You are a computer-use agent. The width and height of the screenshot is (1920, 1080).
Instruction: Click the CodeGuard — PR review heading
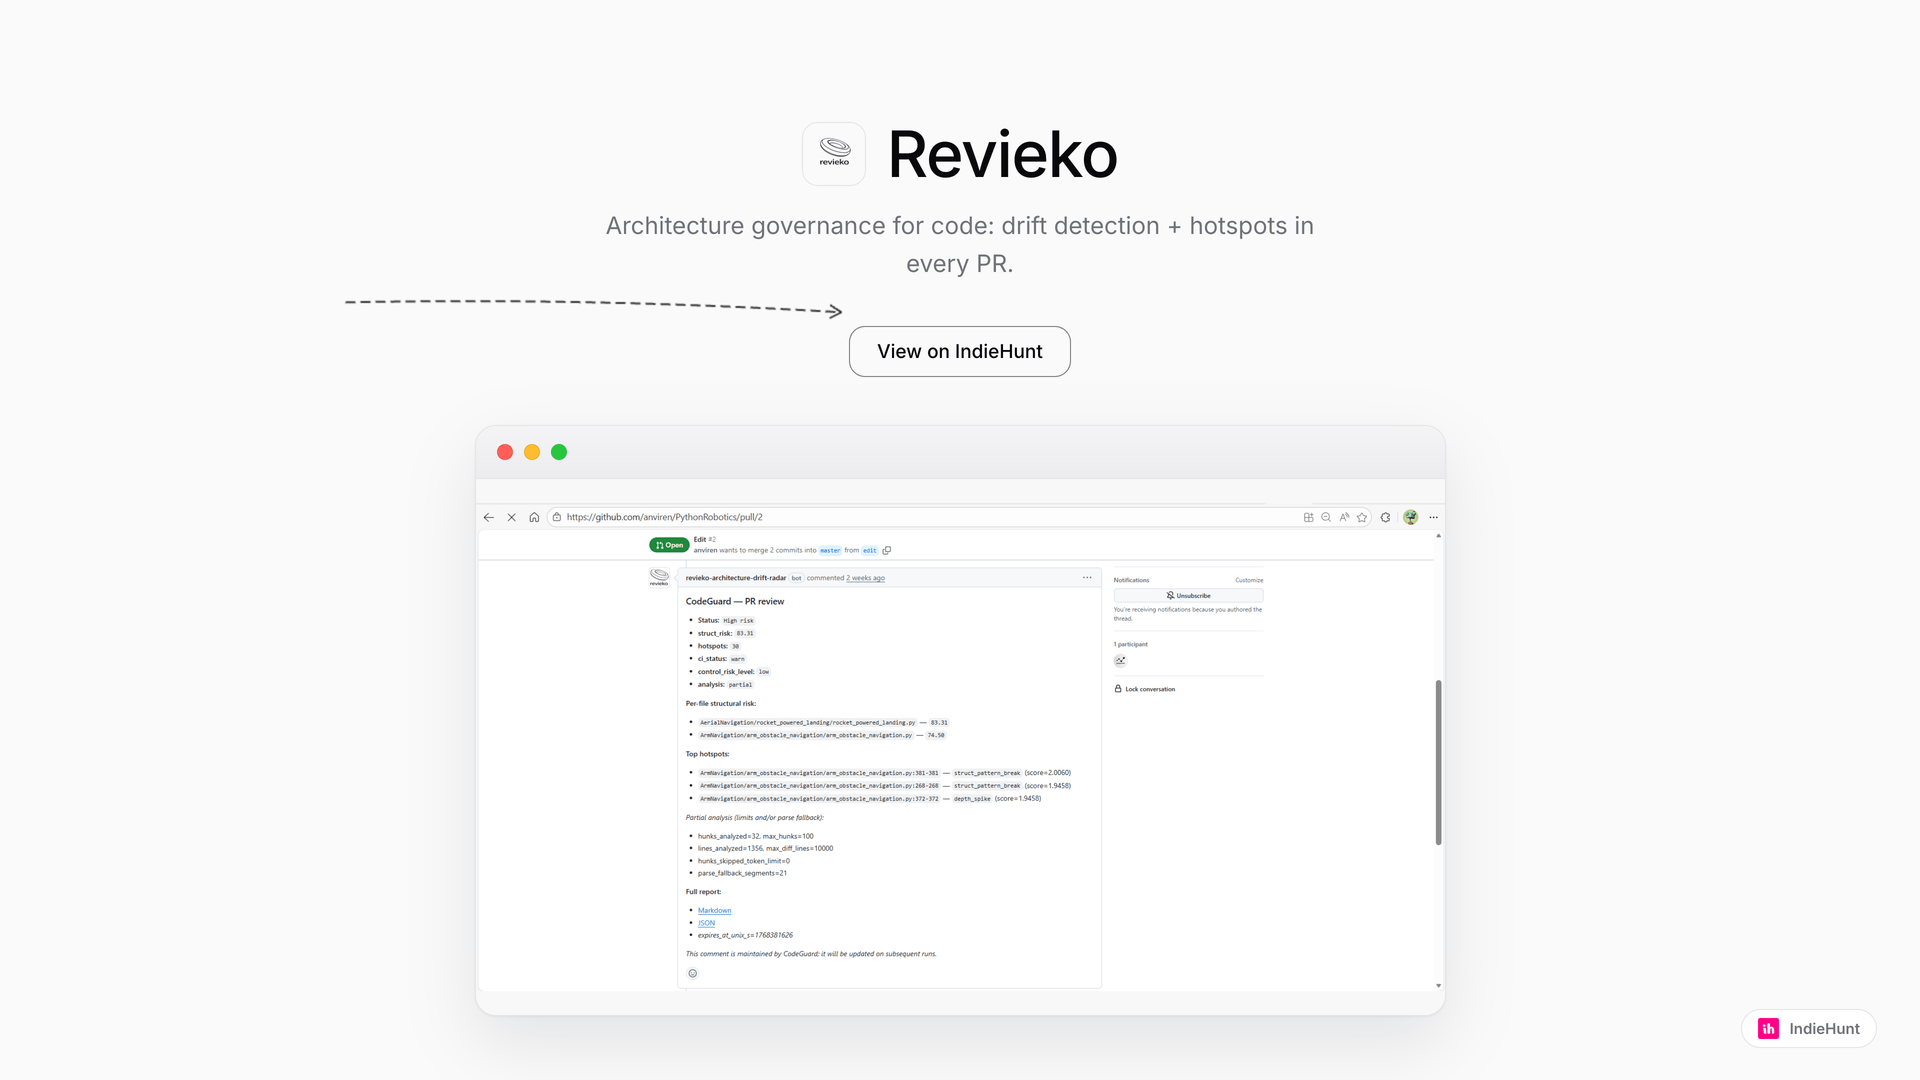tap(735, 601)
